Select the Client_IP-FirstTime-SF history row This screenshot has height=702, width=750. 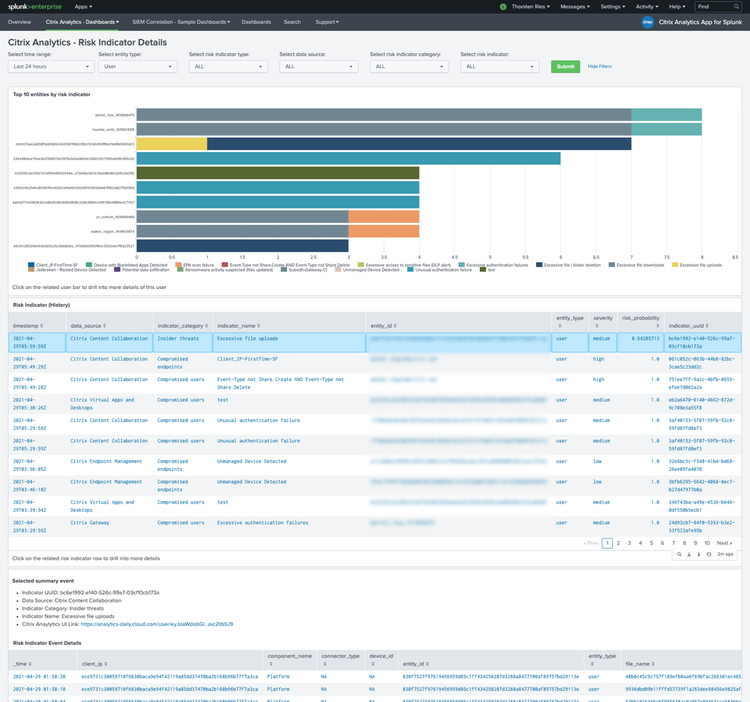coord(375,363)
